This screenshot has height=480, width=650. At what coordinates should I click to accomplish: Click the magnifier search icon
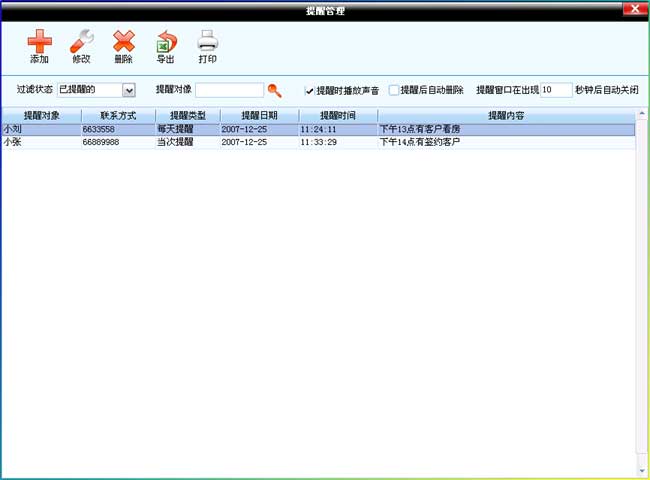click(x=274, y=90)
